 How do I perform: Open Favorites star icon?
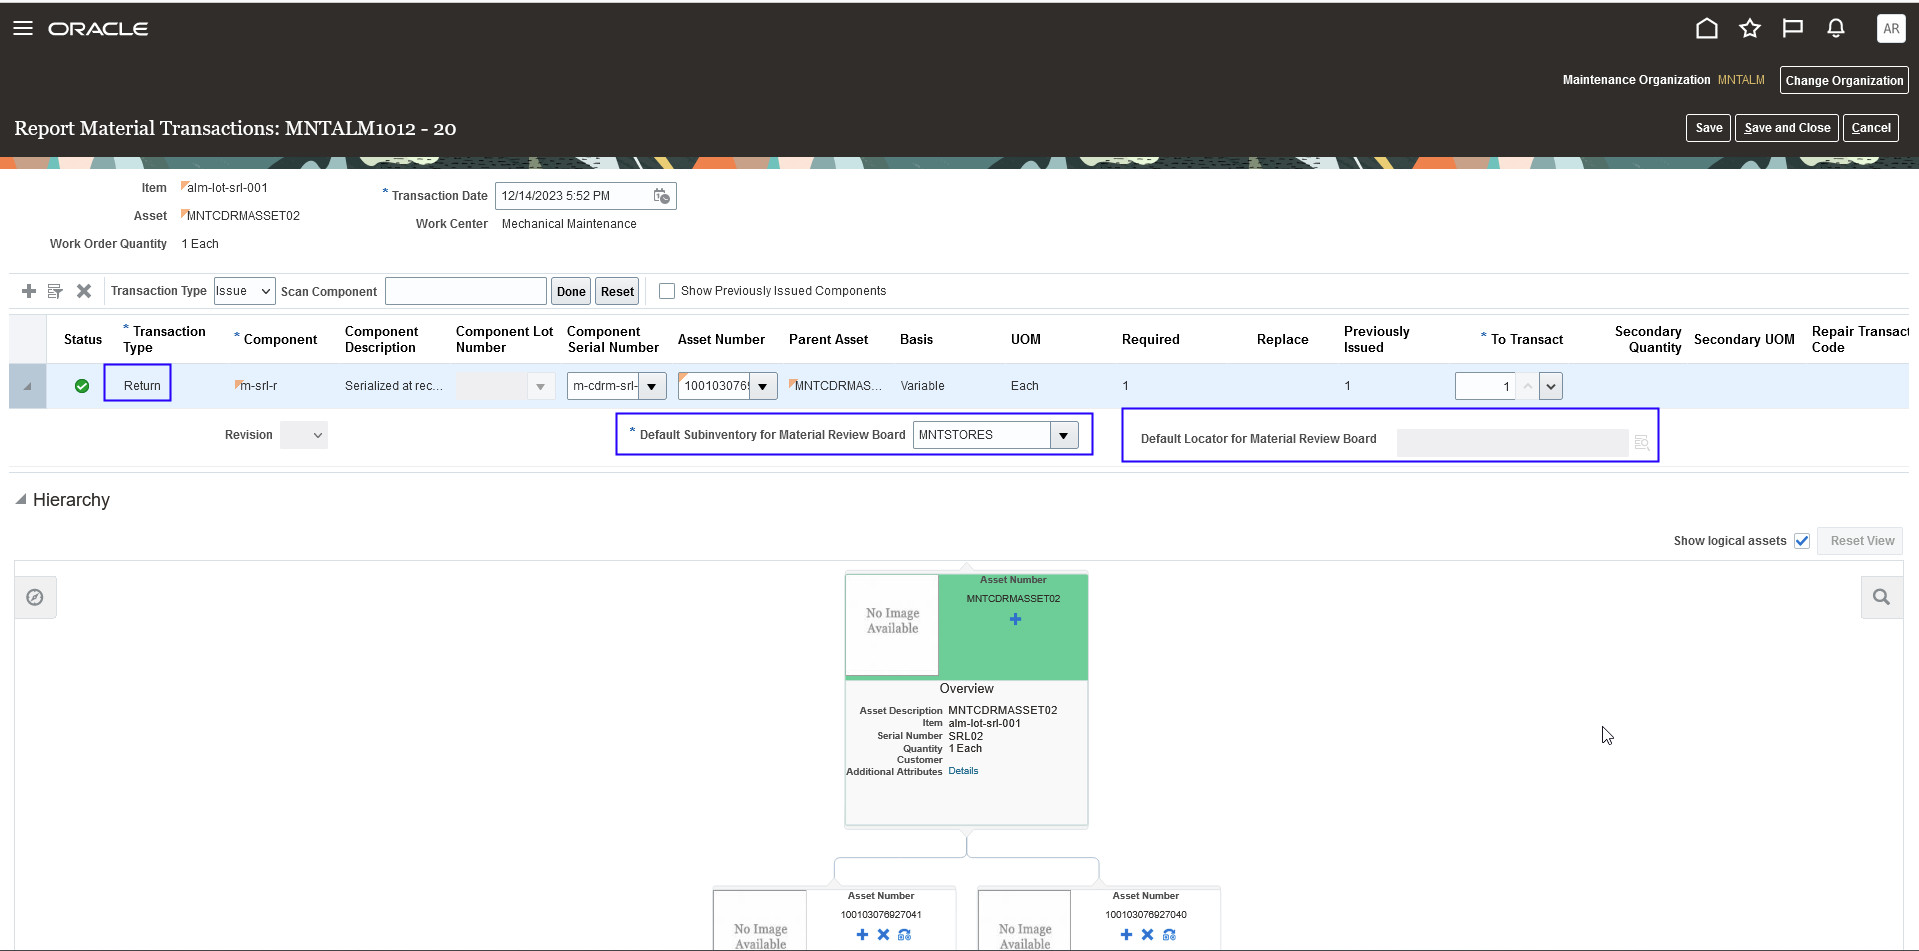point(1750,28)
